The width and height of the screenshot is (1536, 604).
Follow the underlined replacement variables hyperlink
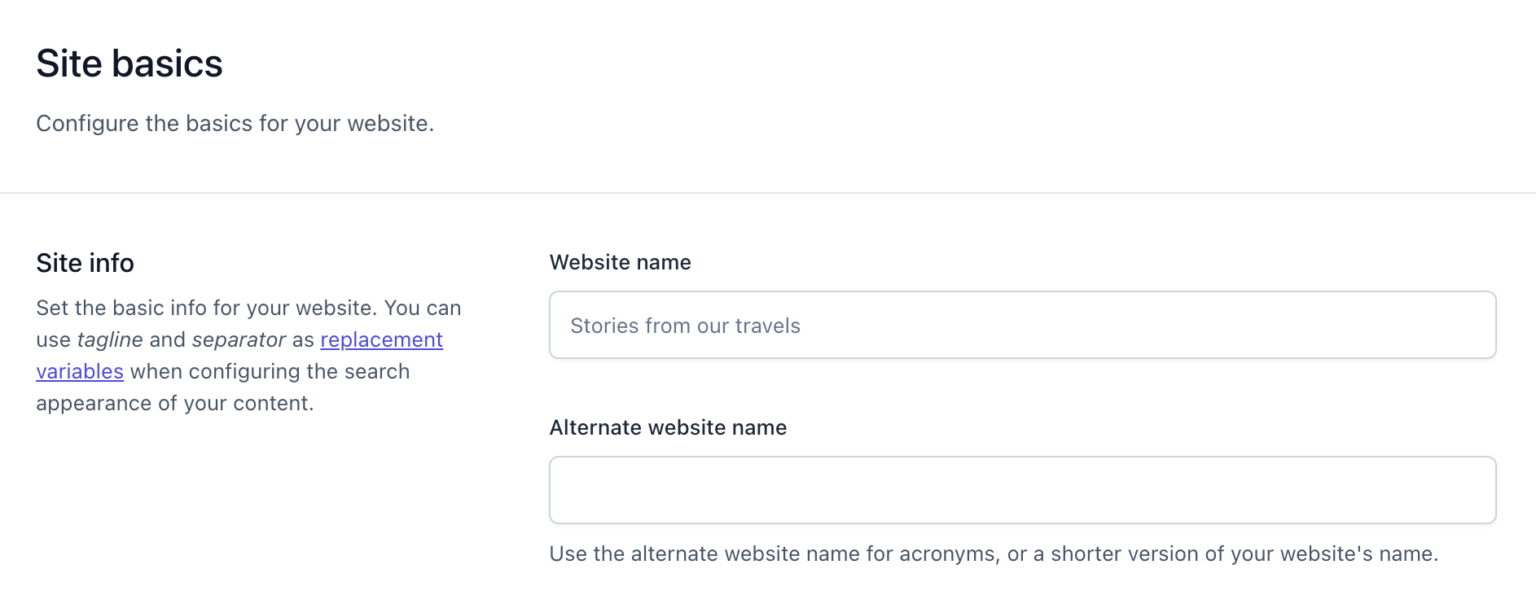tap(380, 340)
